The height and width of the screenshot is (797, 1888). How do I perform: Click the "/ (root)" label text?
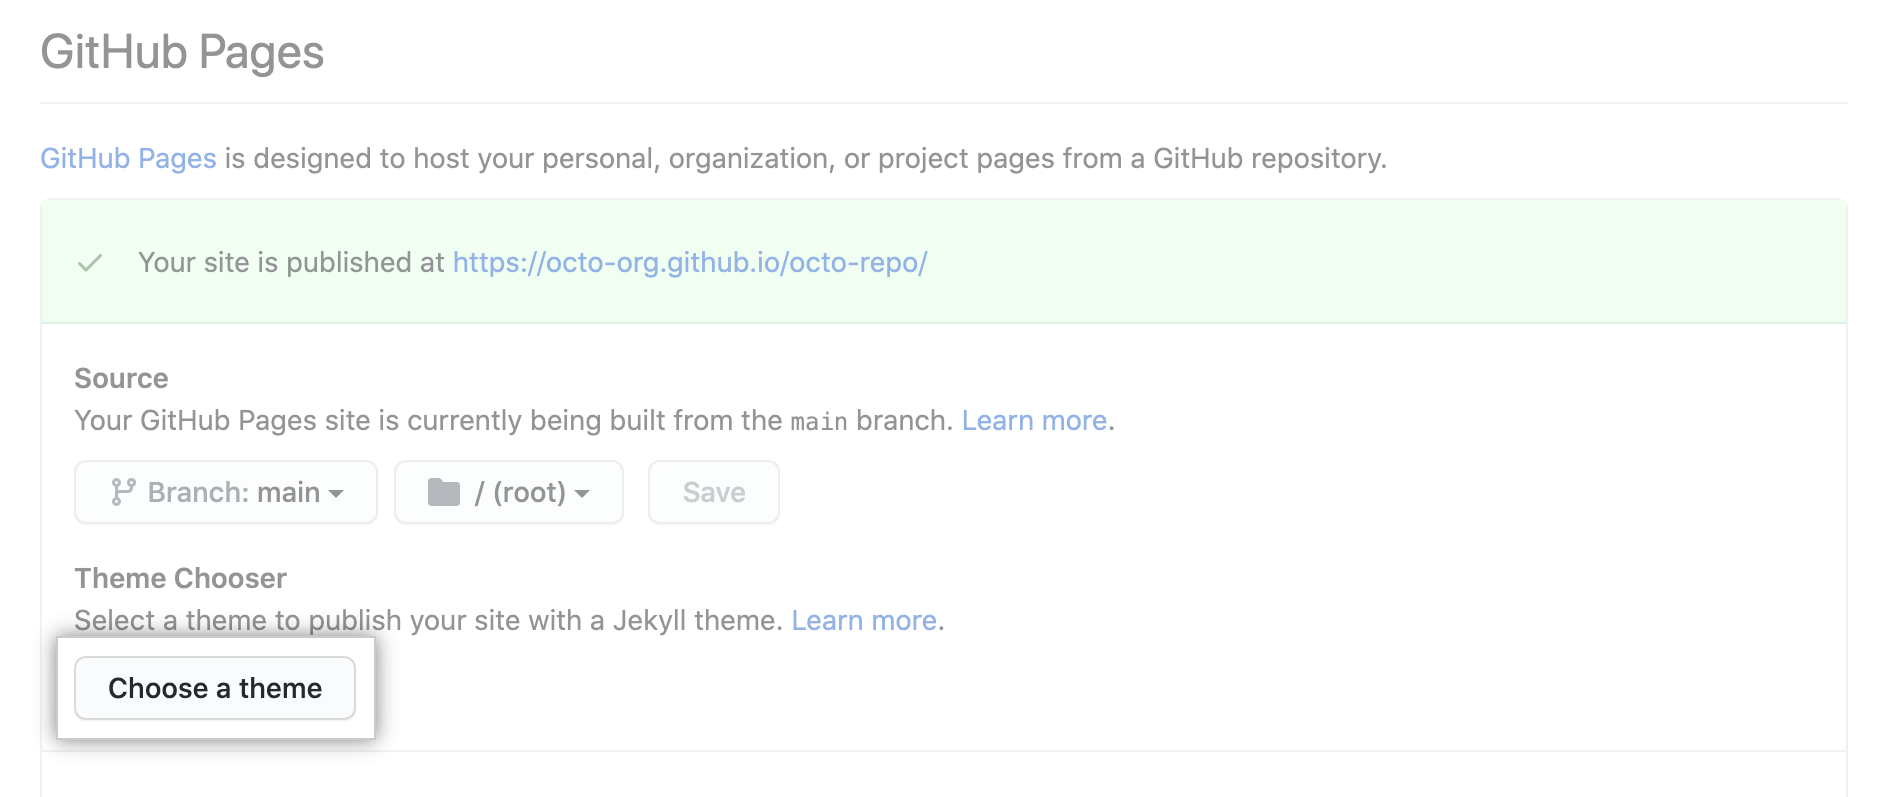pyautogui.click(x=520, y=492)
